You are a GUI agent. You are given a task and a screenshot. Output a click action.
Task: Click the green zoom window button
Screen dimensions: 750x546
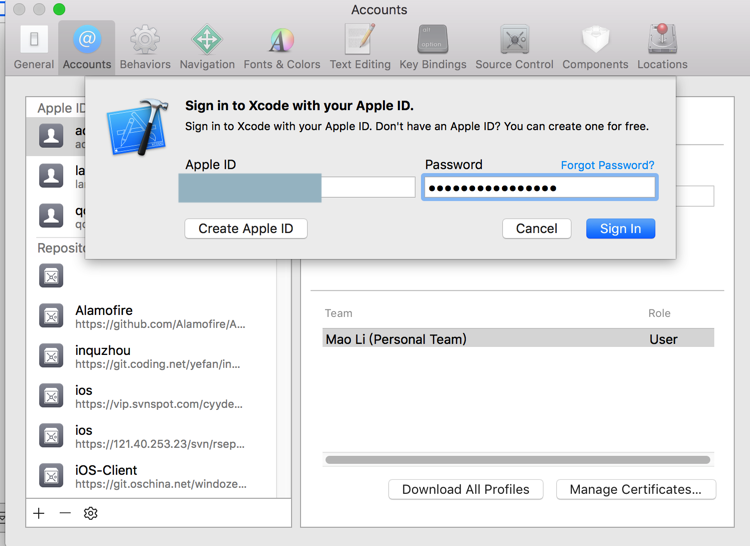59,9
